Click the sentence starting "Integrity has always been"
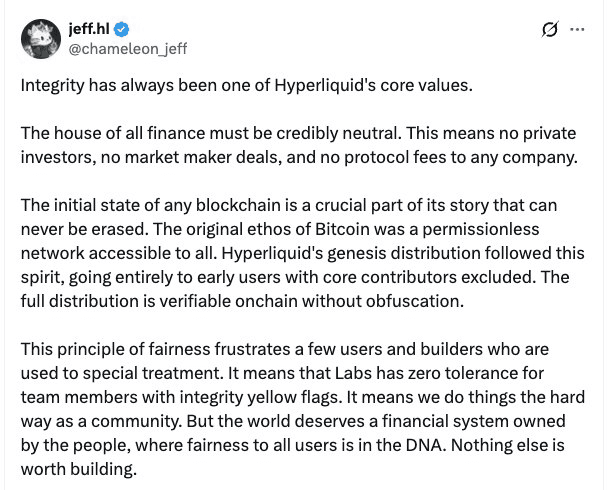Screen dimensions: 610x490 point(246,84)
